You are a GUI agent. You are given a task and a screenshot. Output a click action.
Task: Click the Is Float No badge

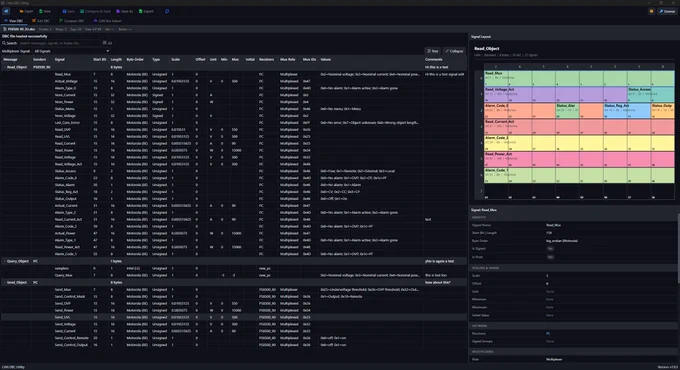(550, 257)
